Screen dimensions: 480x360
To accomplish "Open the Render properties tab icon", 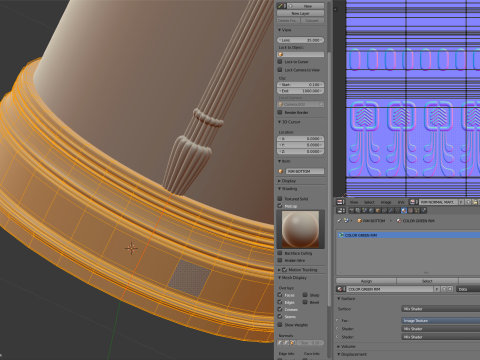I will (x=352, y=210).
